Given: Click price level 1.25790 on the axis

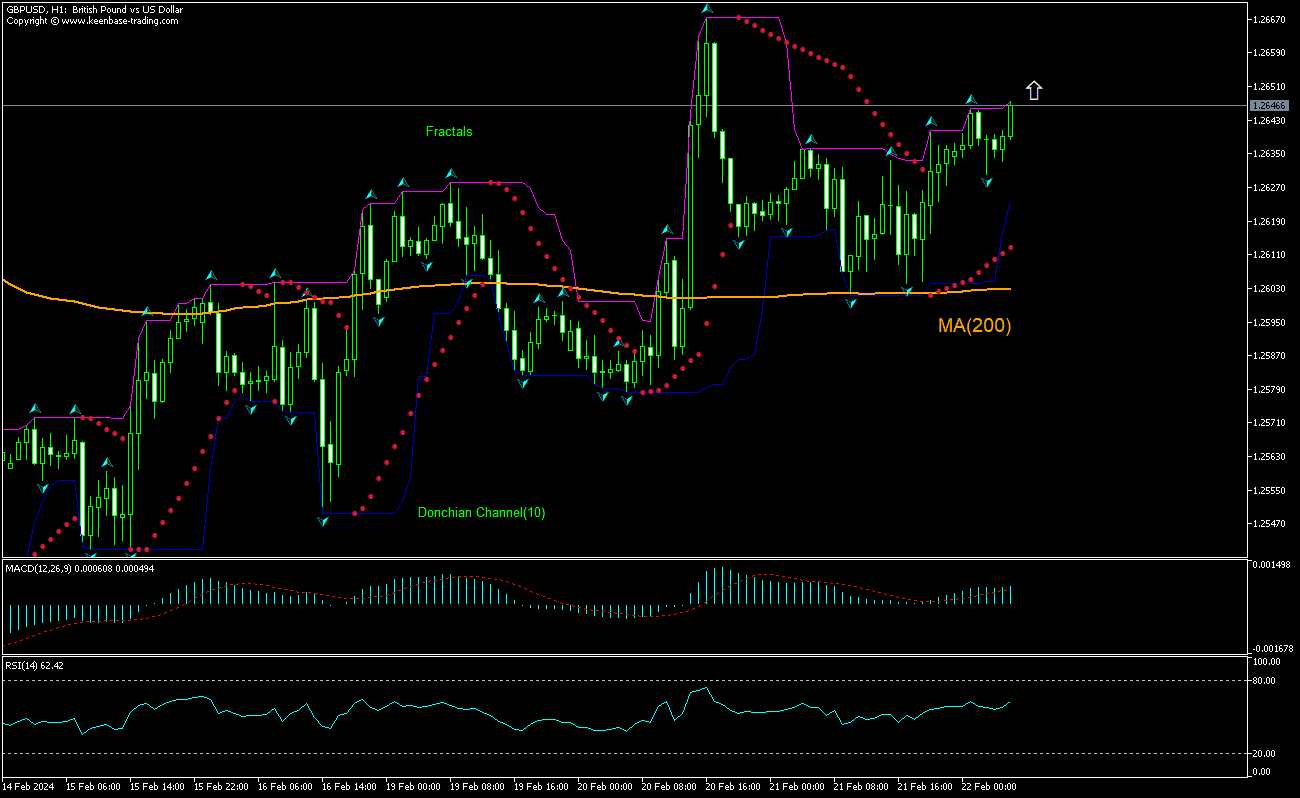Looking at the screenshot, I should point(1268,389).
